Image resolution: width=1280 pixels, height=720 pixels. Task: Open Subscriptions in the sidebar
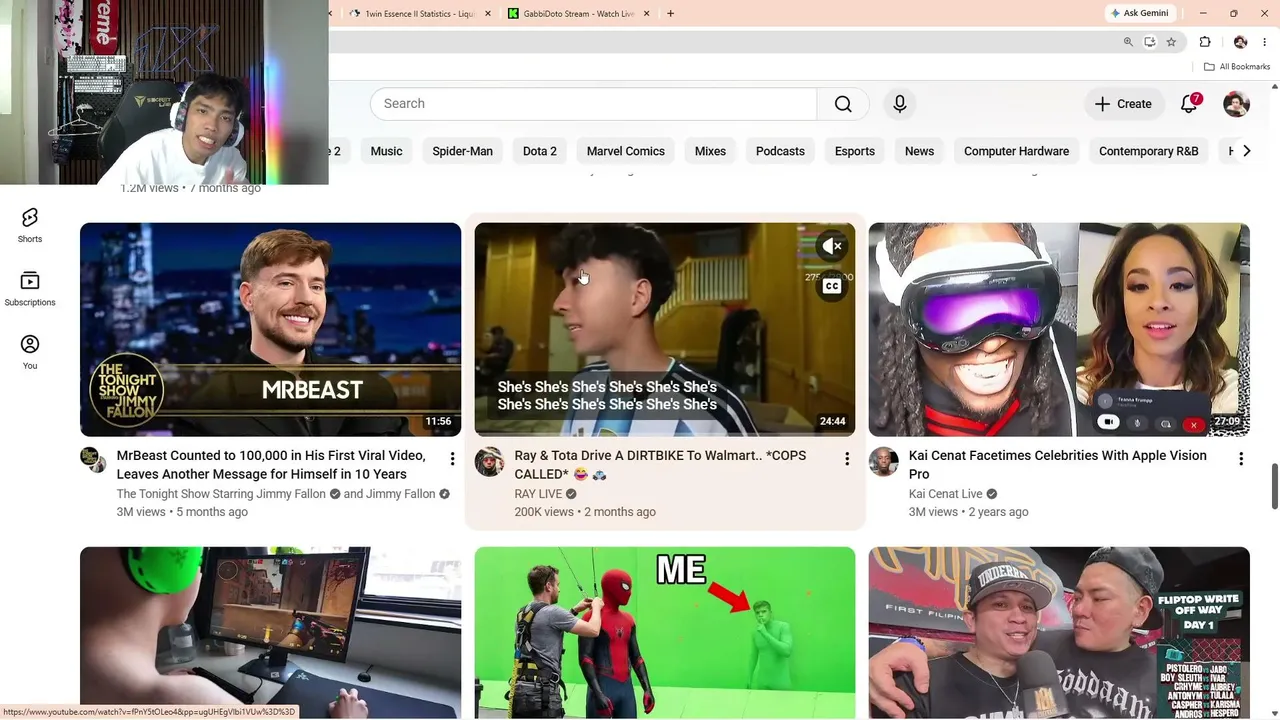tap(30, 288)
